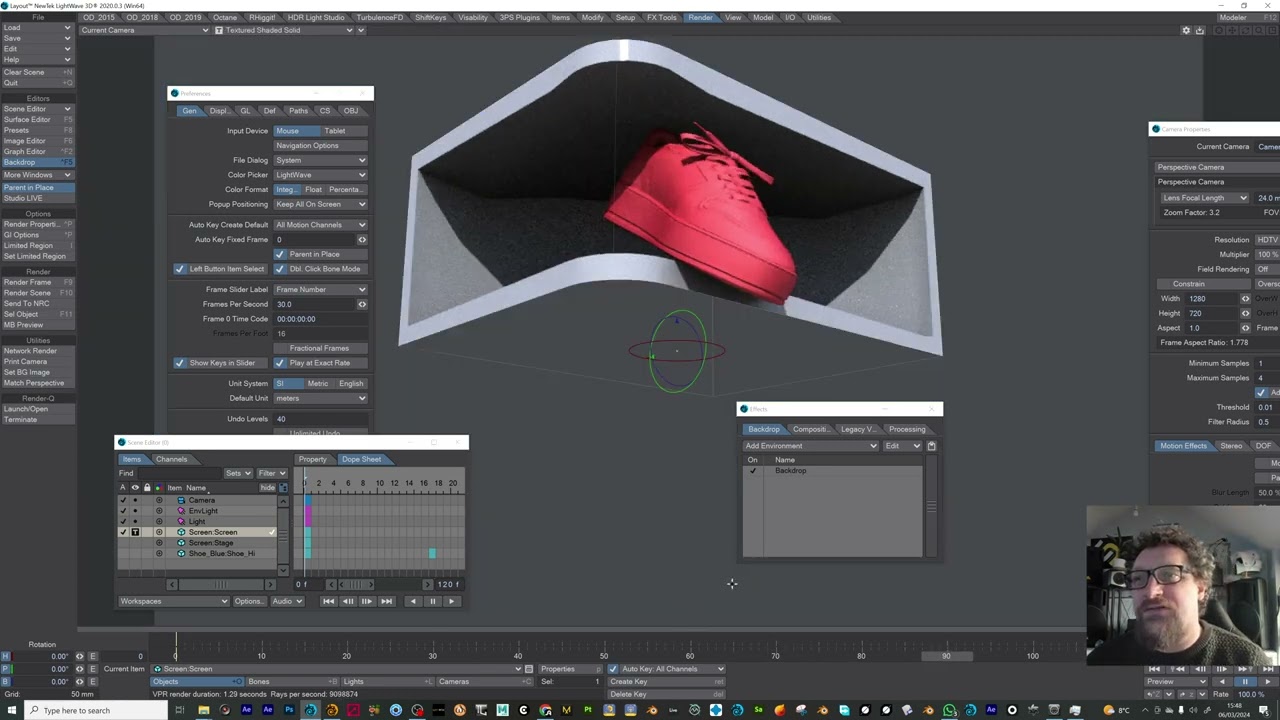Open the Processing tab in Effects panel

[x=907, y=430]
